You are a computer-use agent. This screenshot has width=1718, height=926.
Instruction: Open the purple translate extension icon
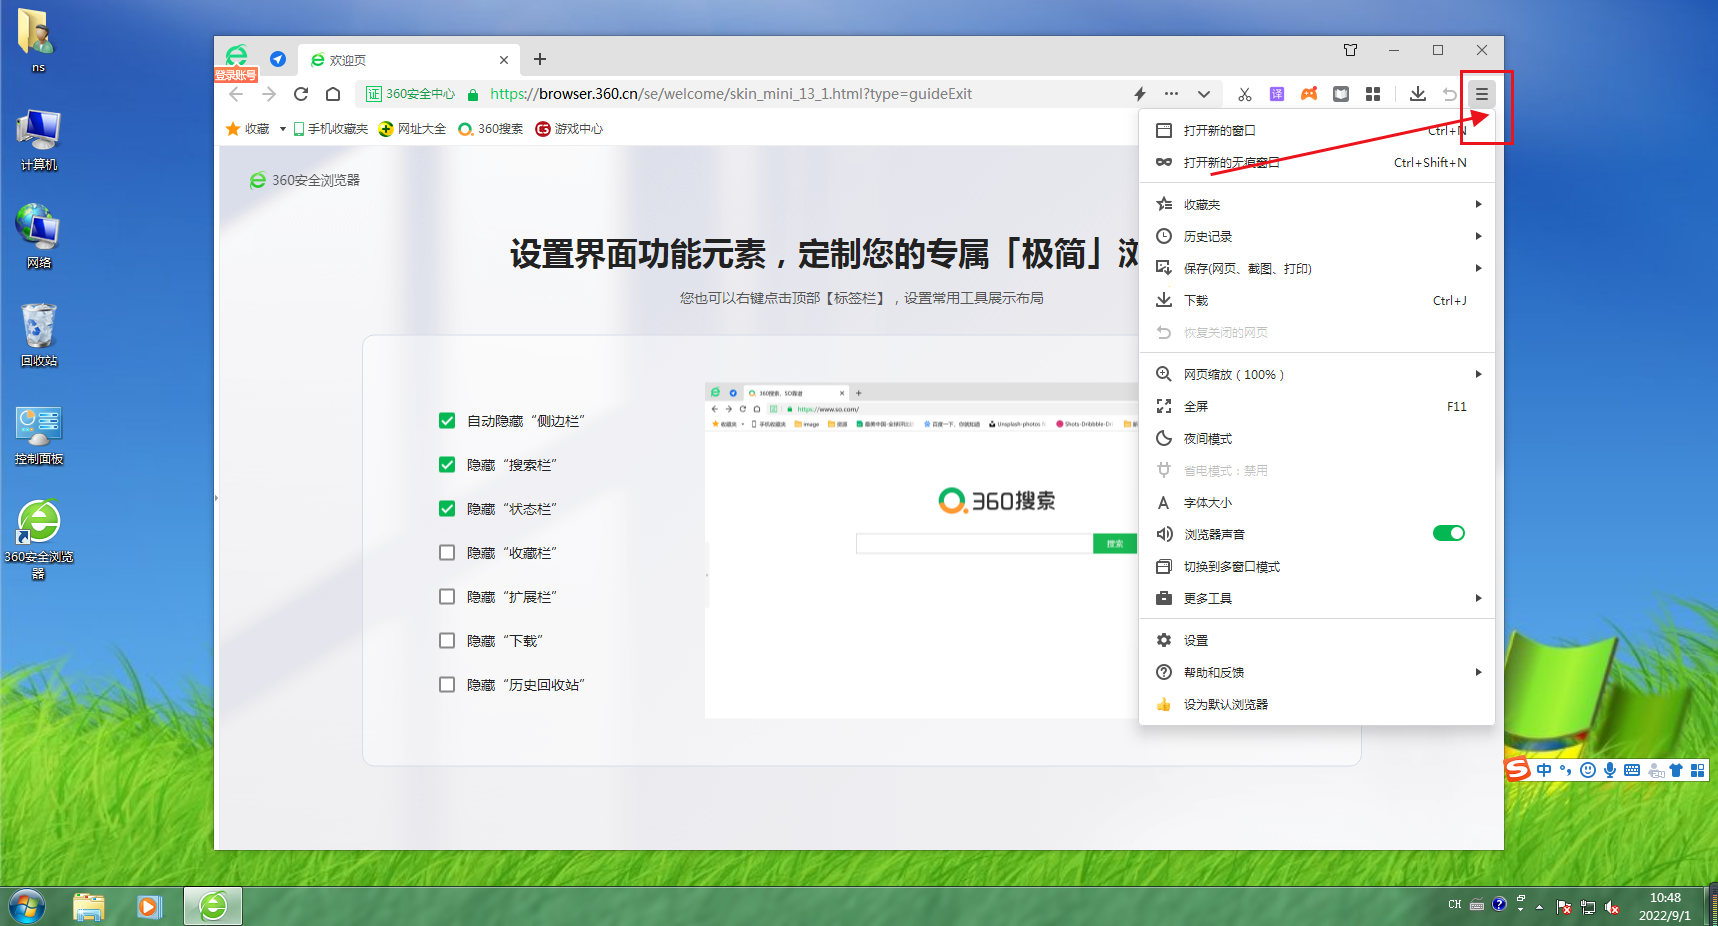coord(1277,94)
